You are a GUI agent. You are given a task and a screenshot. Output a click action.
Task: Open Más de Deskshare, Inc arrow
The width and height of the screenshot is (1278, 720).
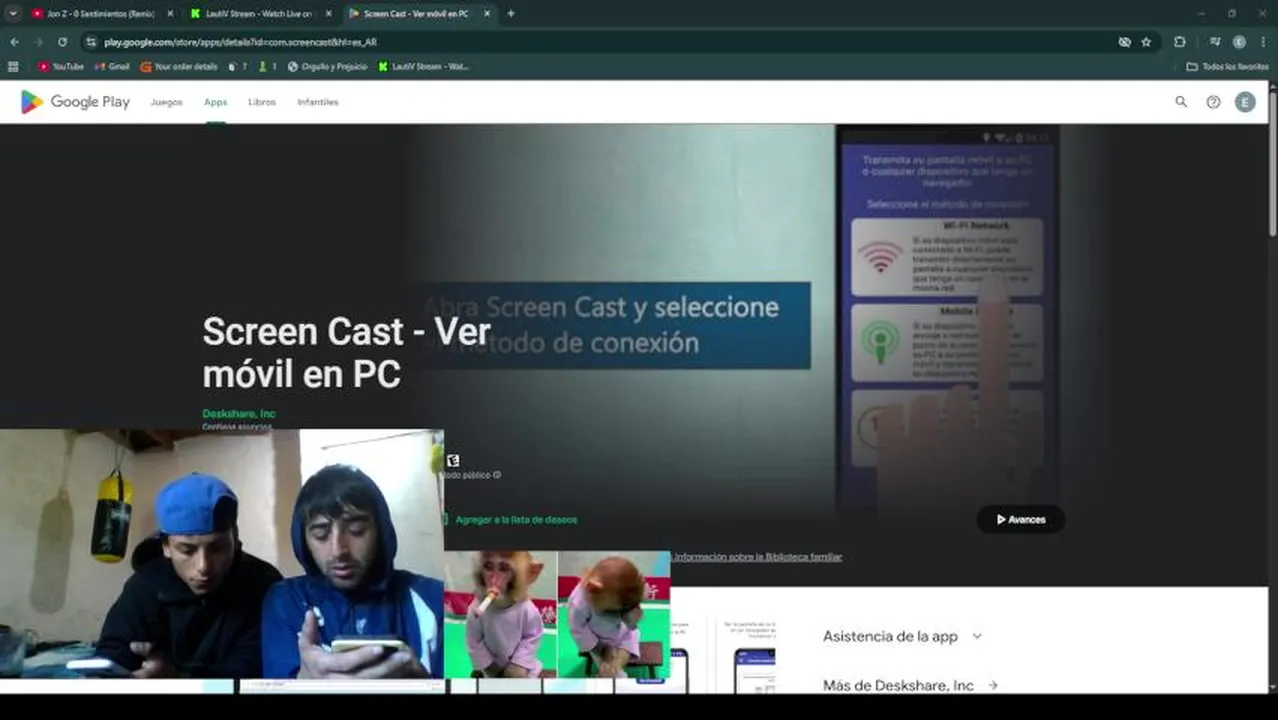click(992, 685)
